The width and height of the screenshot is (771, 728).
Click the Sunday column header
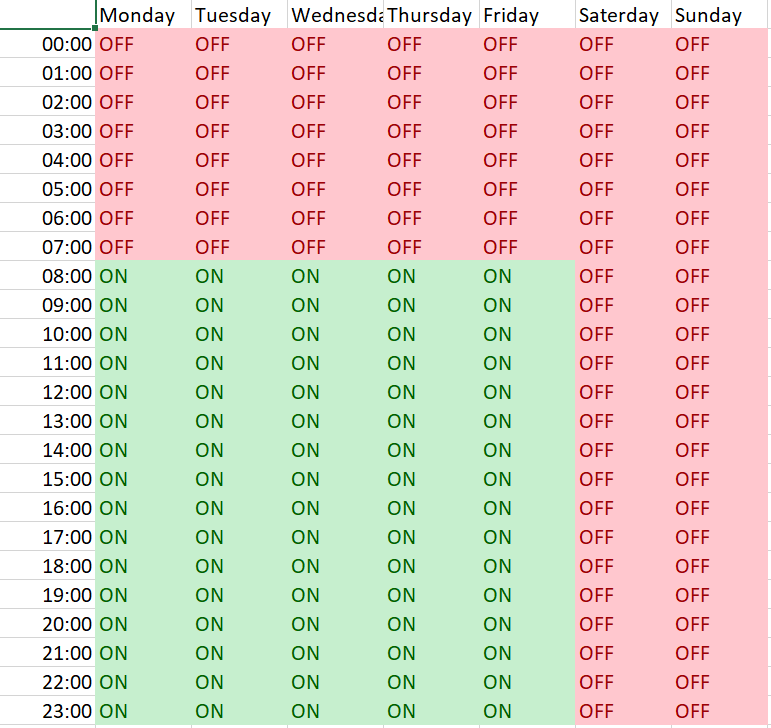click(x=718, y=15)
